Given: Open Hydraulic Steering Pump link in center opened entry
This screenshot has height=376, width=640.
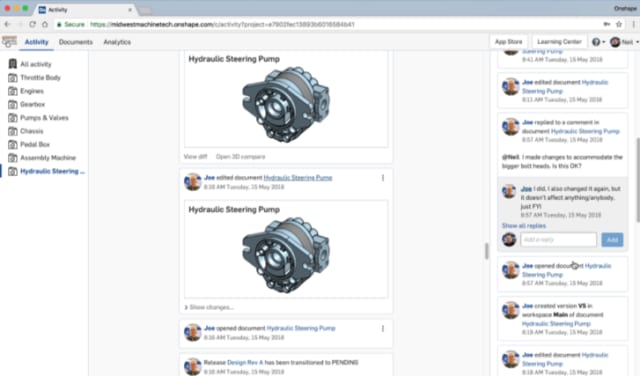Looking at the screenshot, I should tap(301, 328).
